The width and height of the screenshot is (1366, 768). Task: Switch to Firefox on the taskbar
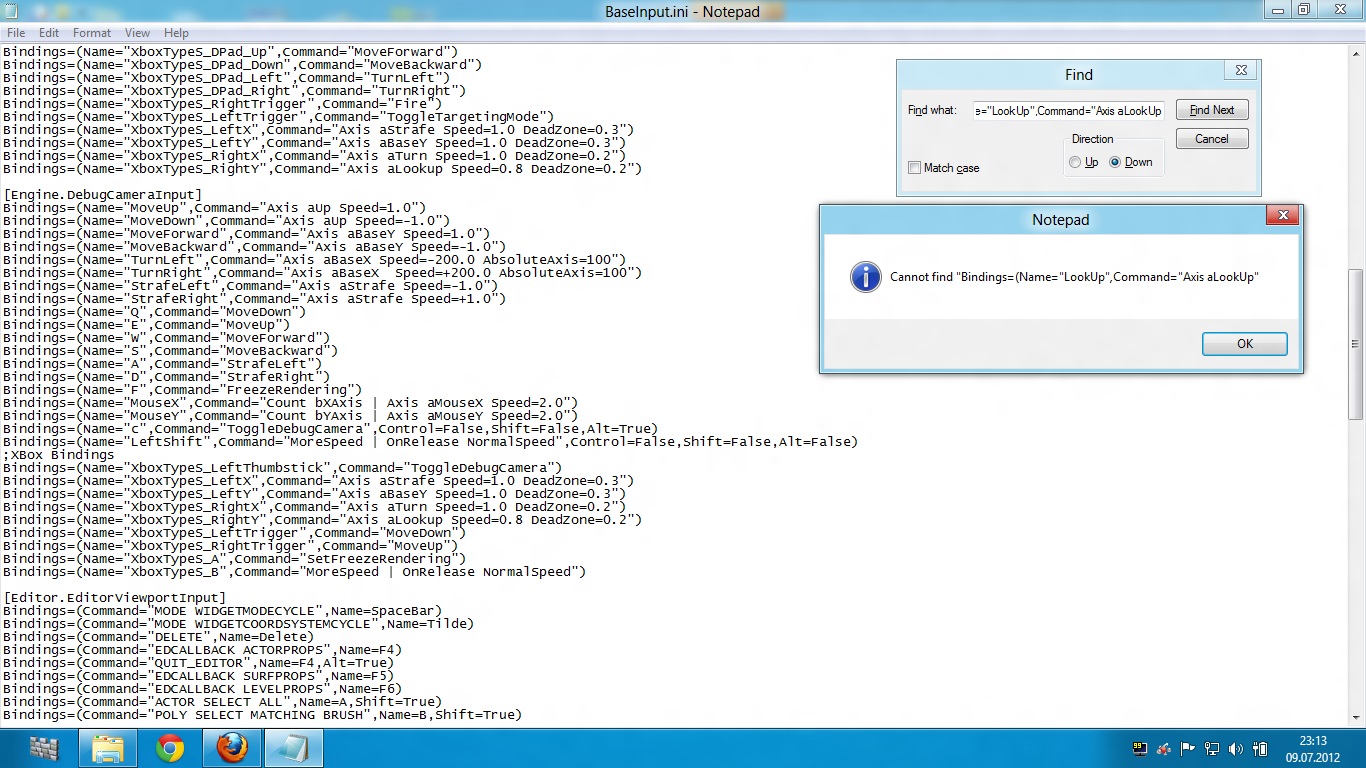232,748
